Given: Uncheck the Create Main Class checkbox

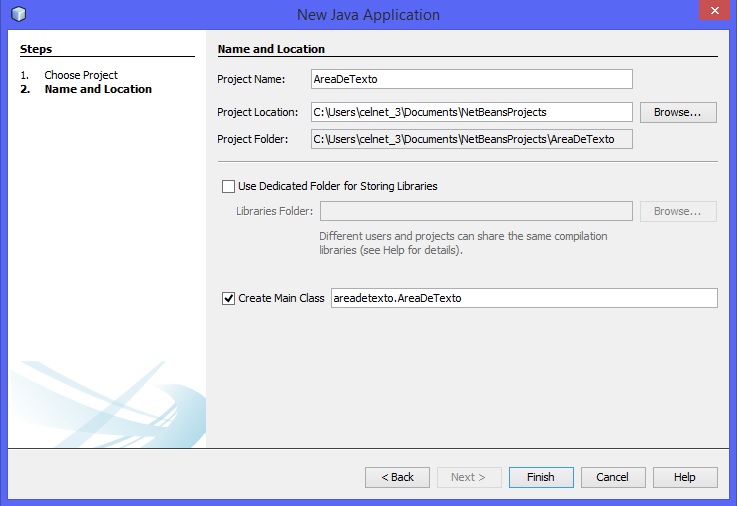Looking at the screenshot, I should click(228, 298).
